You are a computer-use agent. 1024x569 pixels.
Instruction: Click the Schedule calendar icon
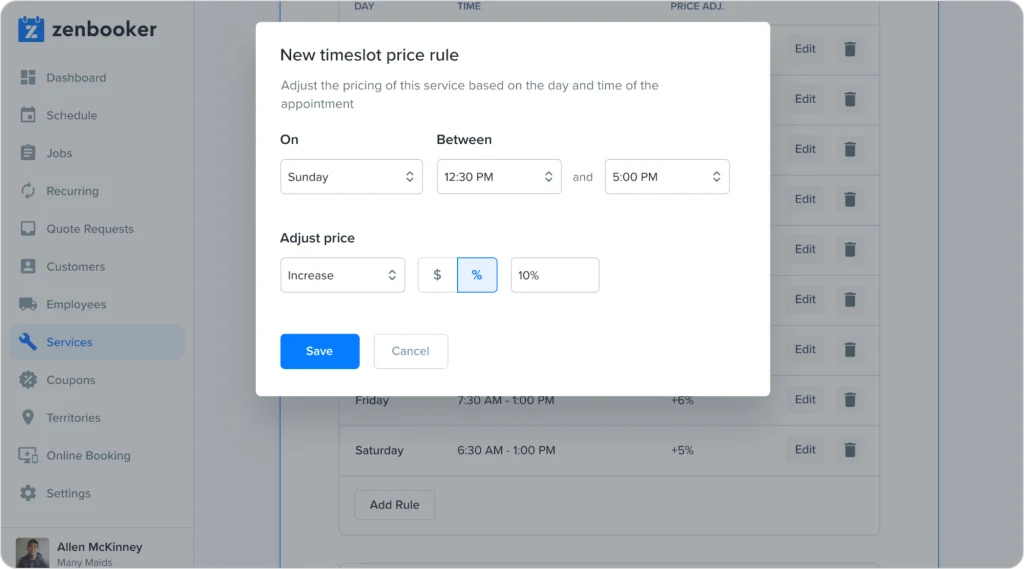click(x=28, y=115)
